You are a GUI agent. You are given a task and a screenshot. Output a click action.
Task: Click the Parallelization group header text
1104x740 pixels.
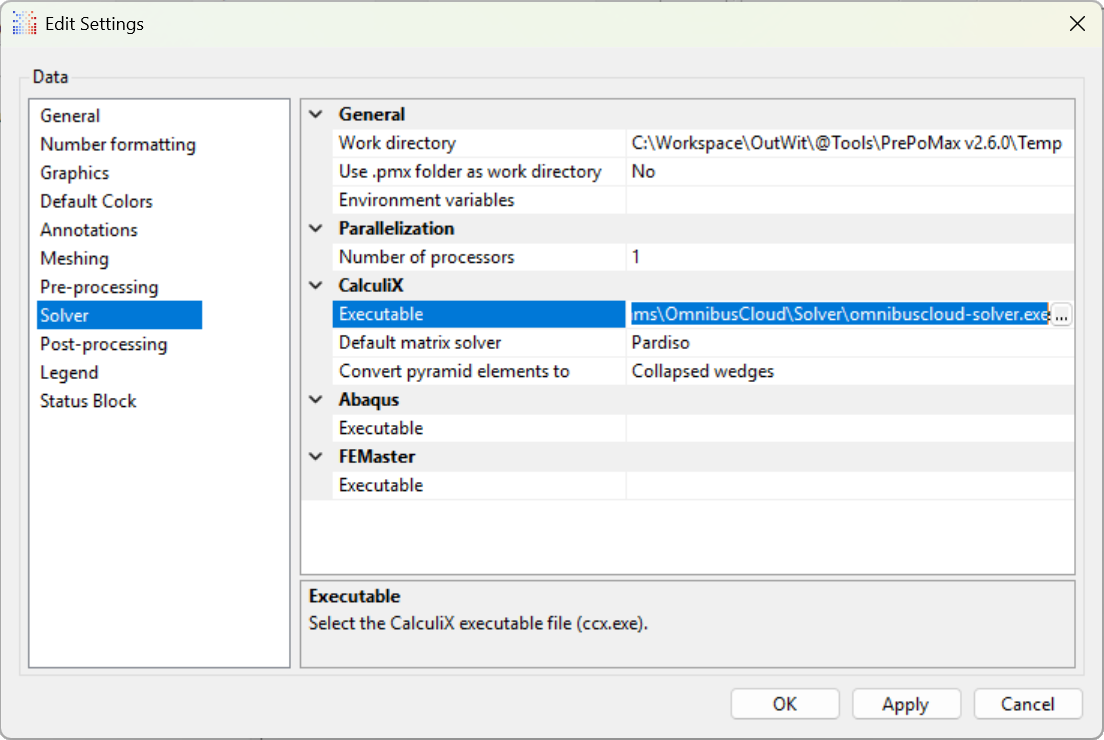click(396, 228)
